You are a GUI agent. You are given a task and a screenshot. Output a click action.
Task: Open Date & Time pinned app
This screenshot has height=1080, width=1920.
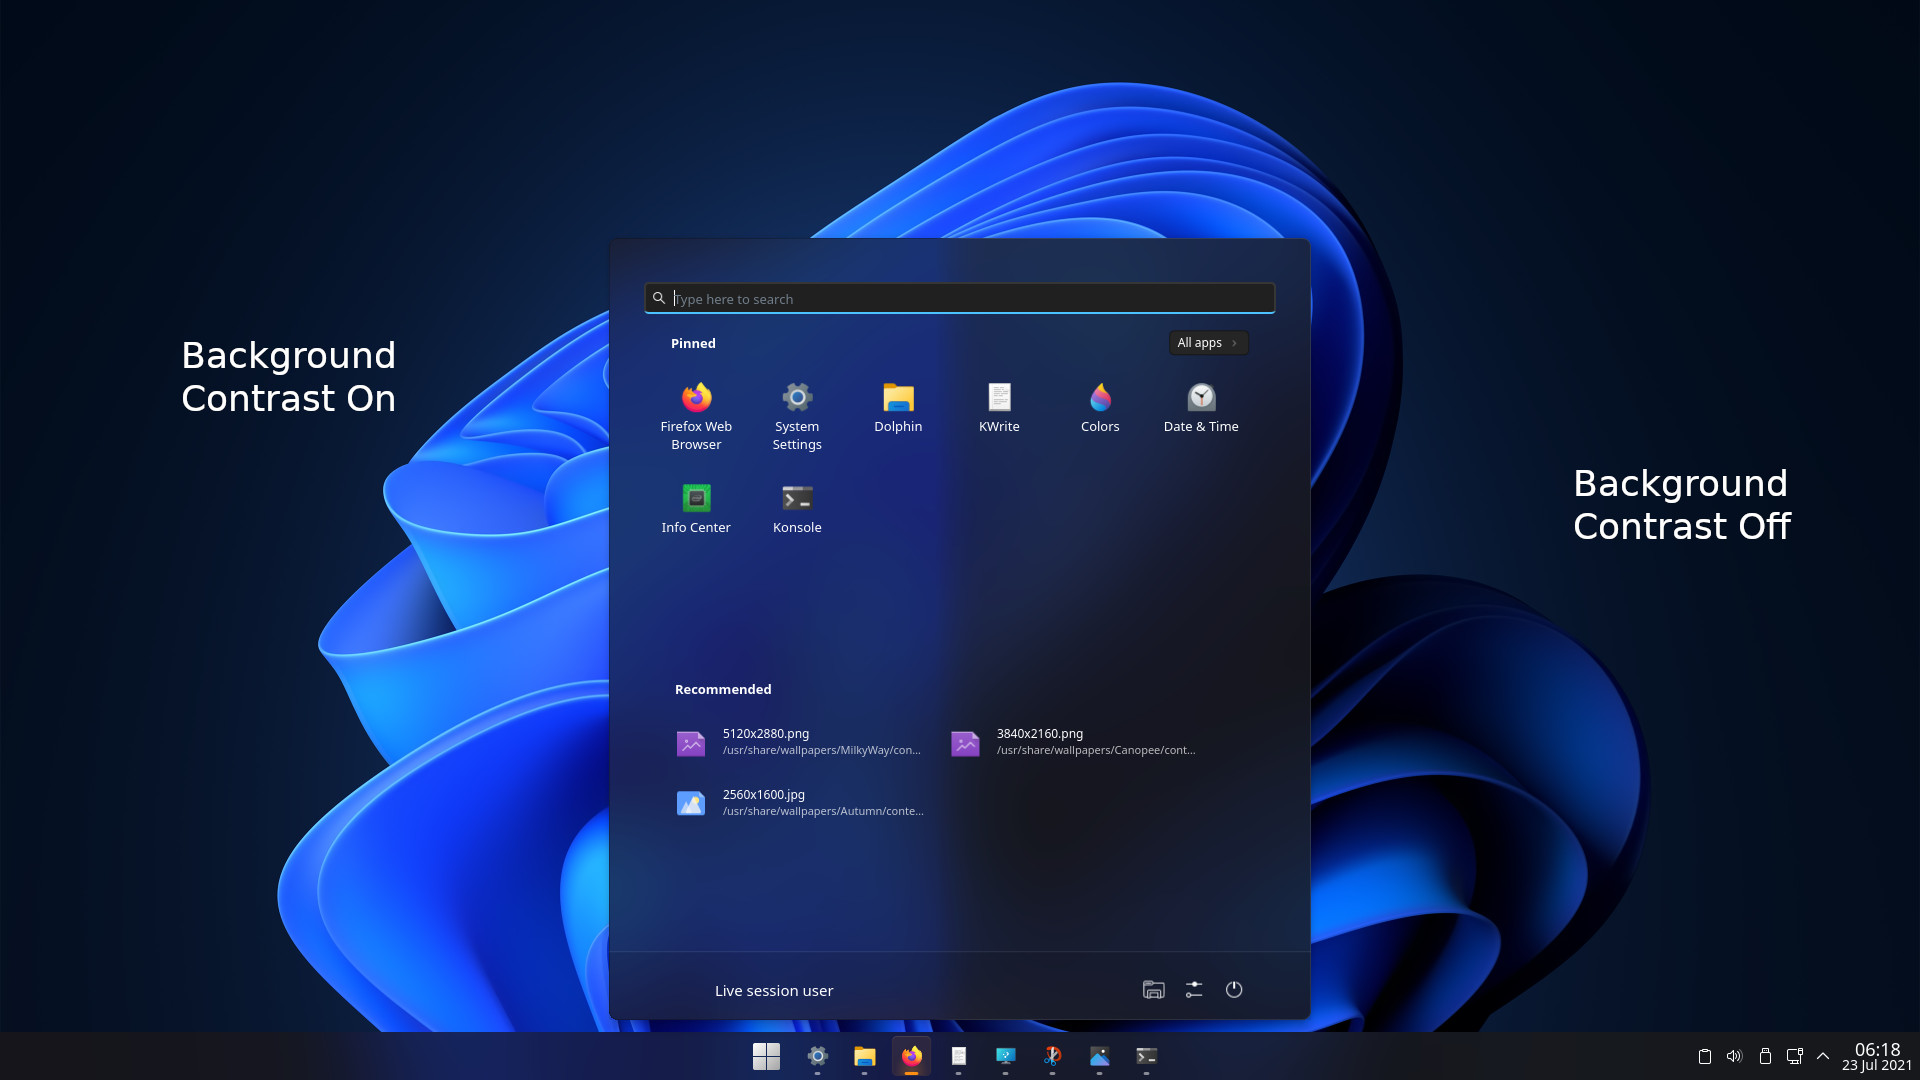click(x=1201, y=407)
